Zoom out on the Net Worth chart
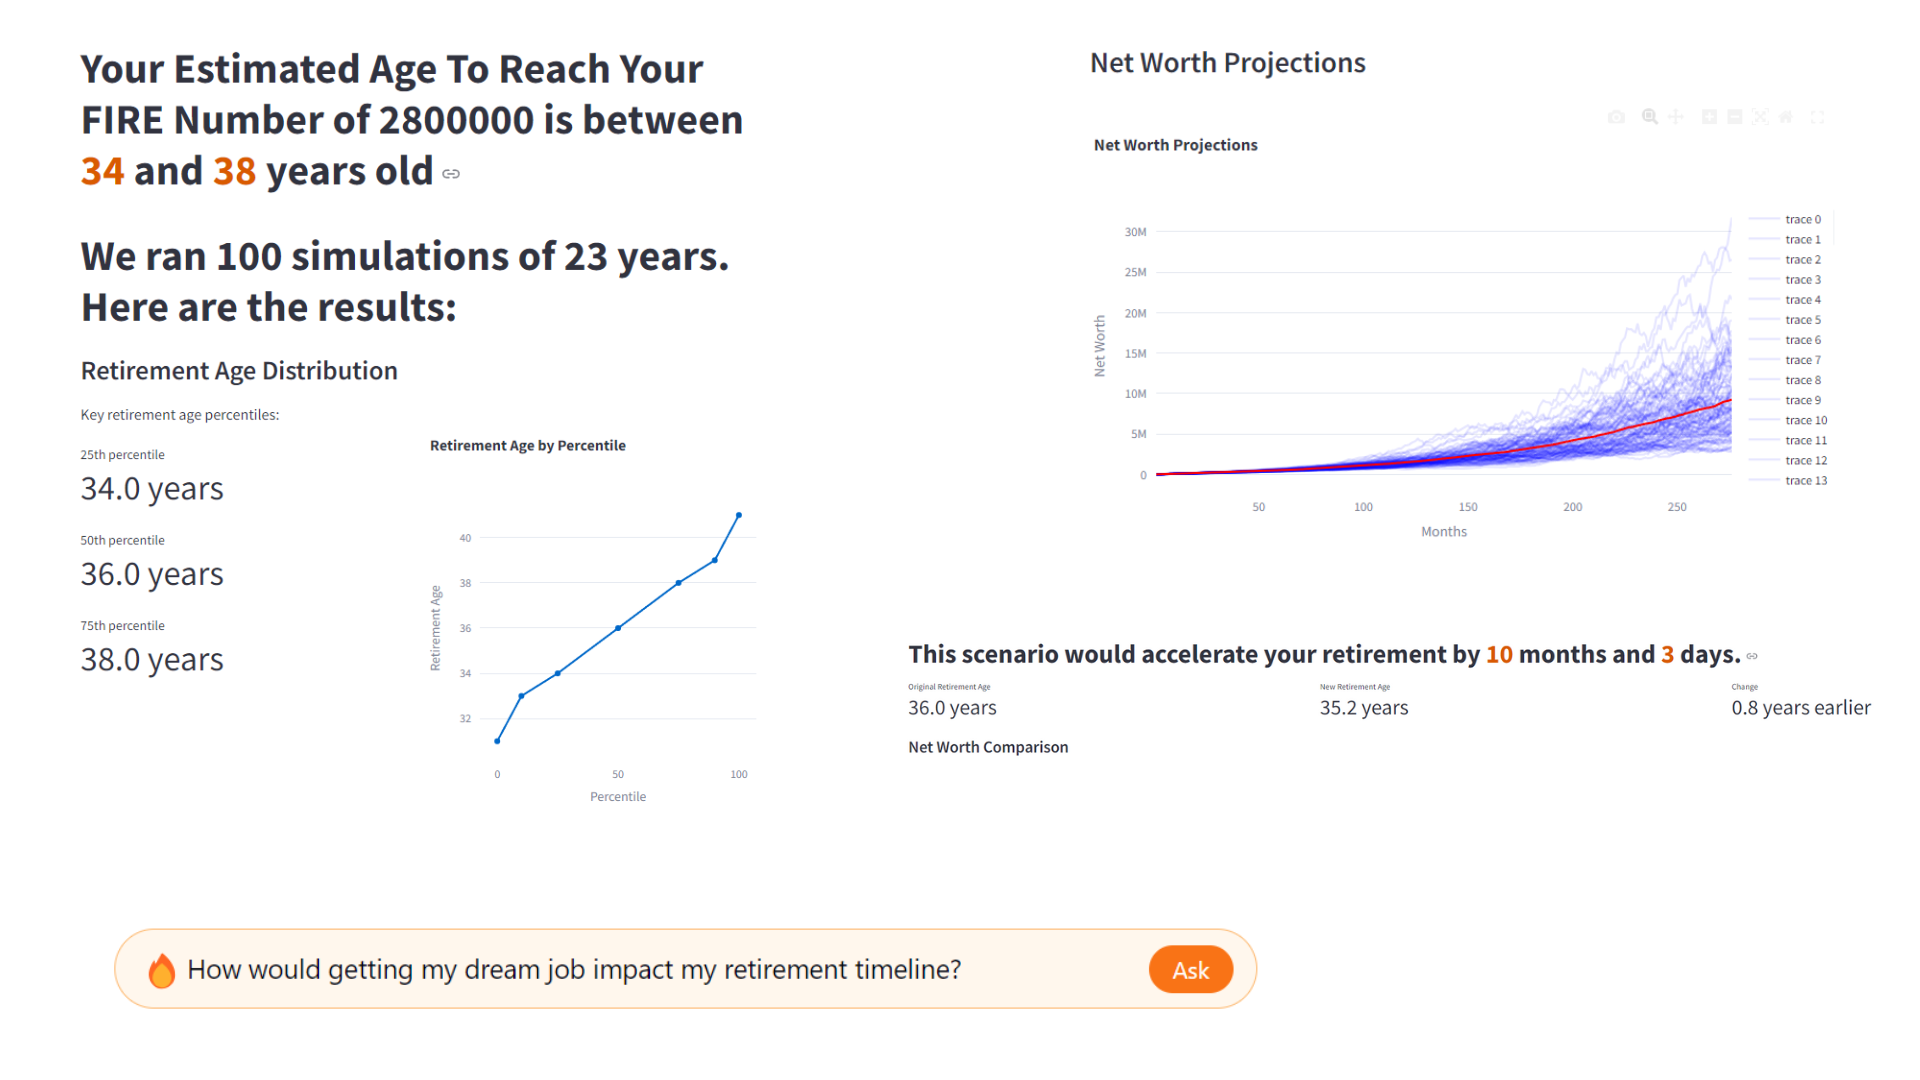This screenshot has height=1080, width=1920. pos(1734,117)
